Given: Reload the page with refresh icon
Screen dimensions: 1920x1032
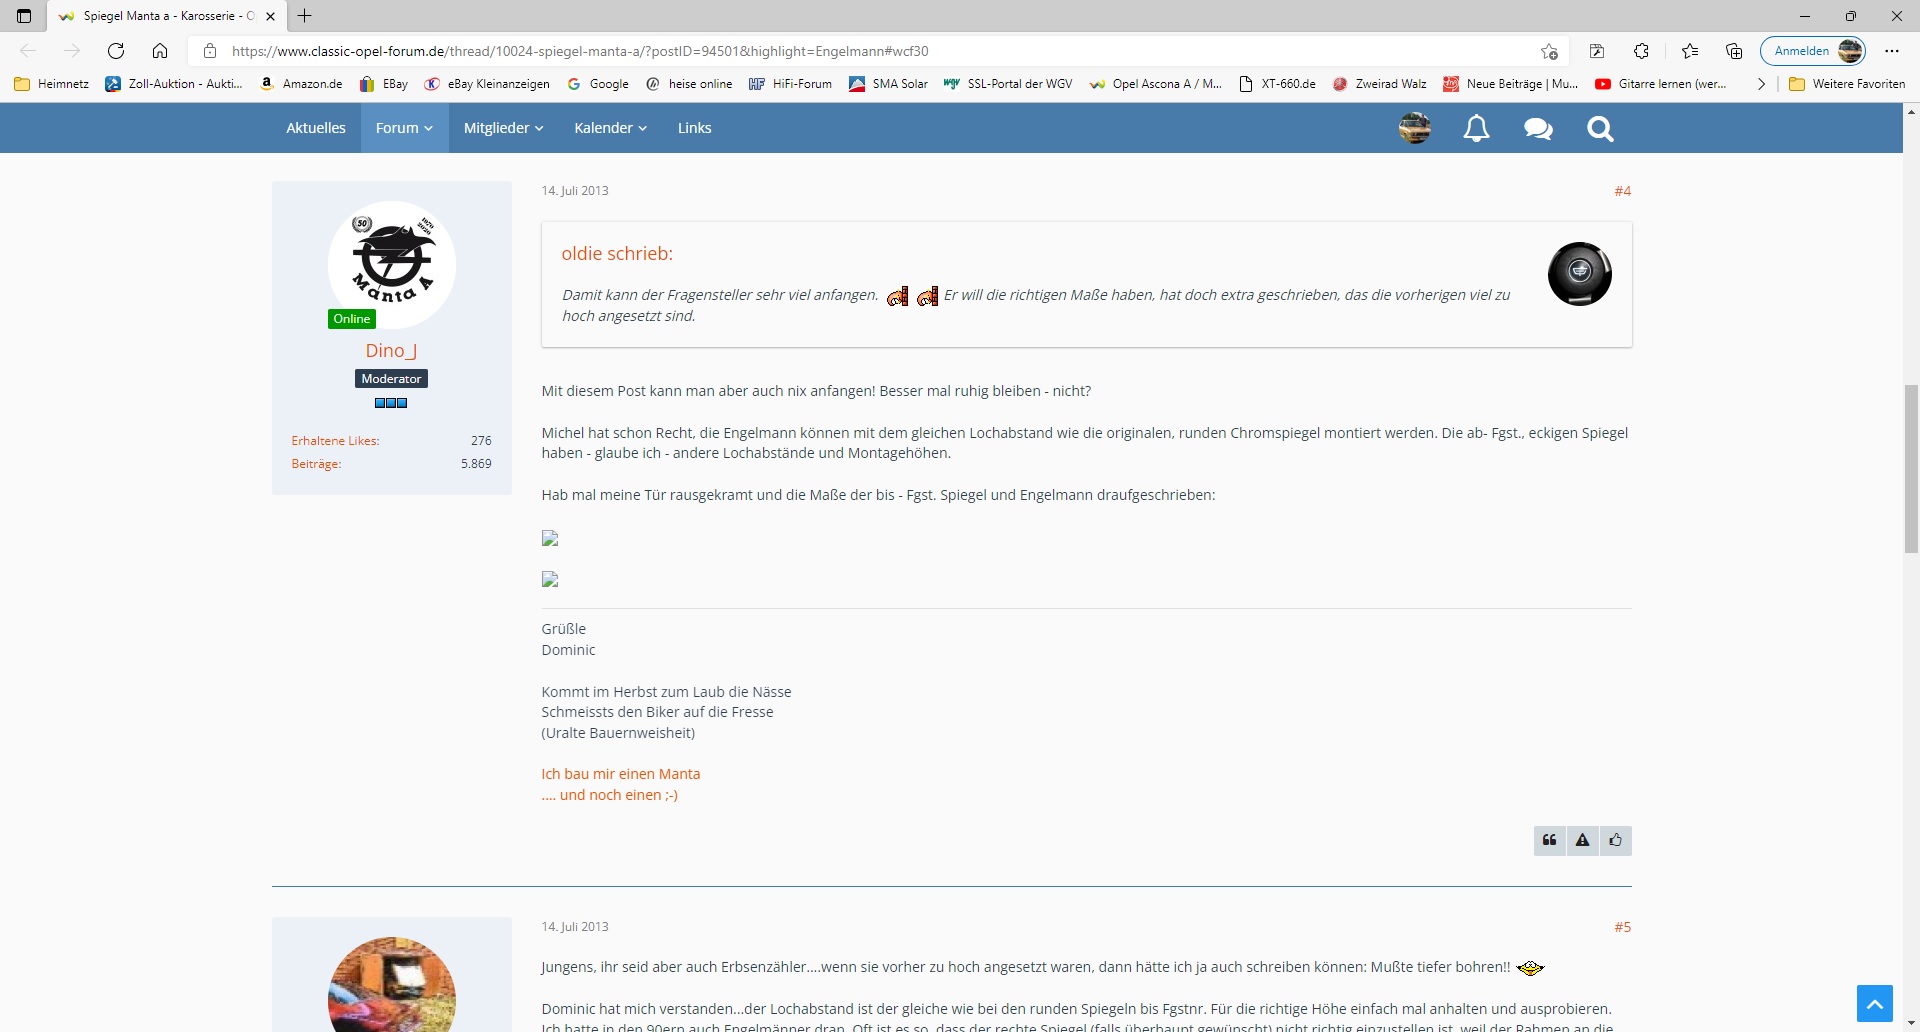Looking at the screenshot, I should coord(116,51).
